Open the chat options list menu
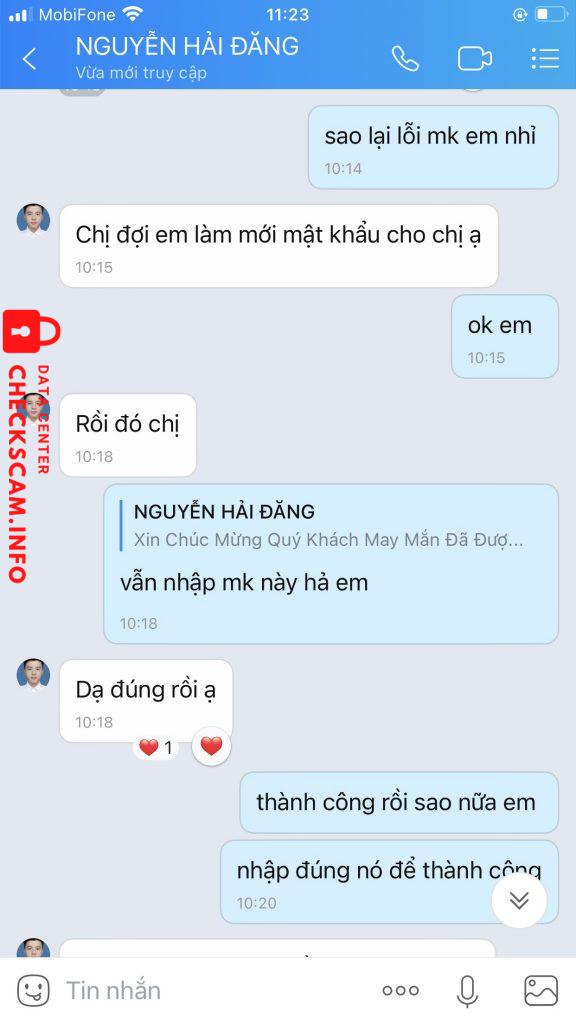The height and width of the screenshot is (1024, 576). 545,59
